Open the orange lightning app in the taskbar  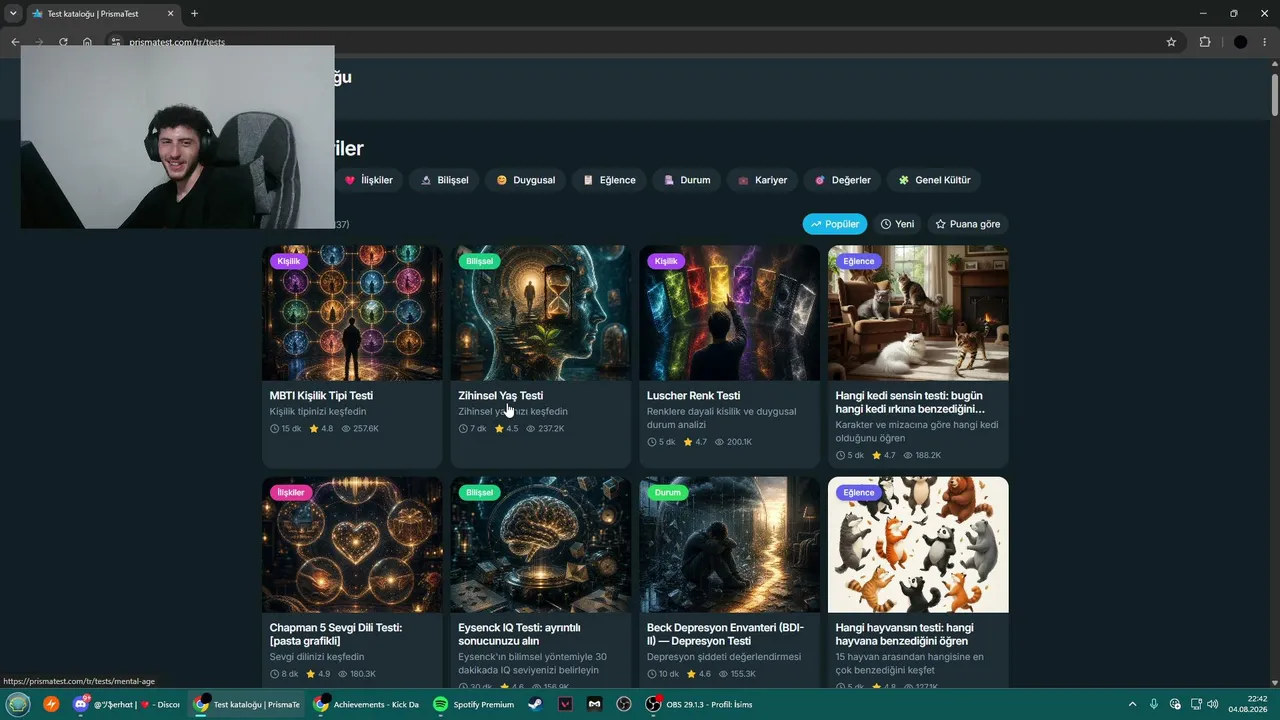pyautogui.click(x=51, y=704)
